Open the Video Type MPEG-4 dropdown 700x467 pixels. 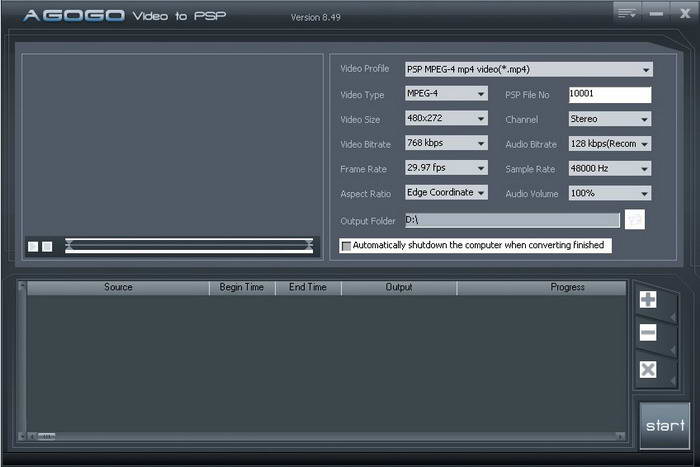point(446,93)
